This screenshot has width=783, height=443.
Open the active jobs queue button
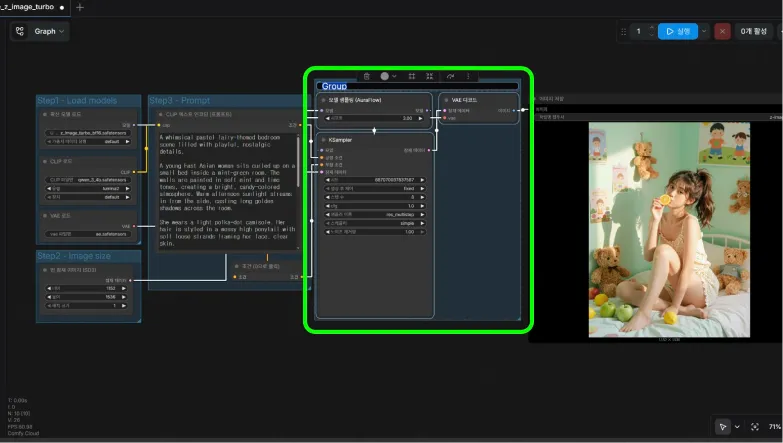tap(753, 31)
